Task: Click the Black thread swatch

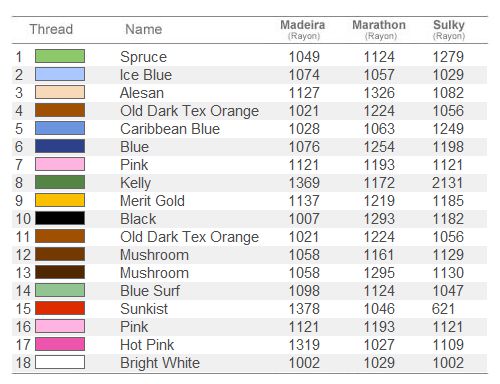Action: pos(60,218)
